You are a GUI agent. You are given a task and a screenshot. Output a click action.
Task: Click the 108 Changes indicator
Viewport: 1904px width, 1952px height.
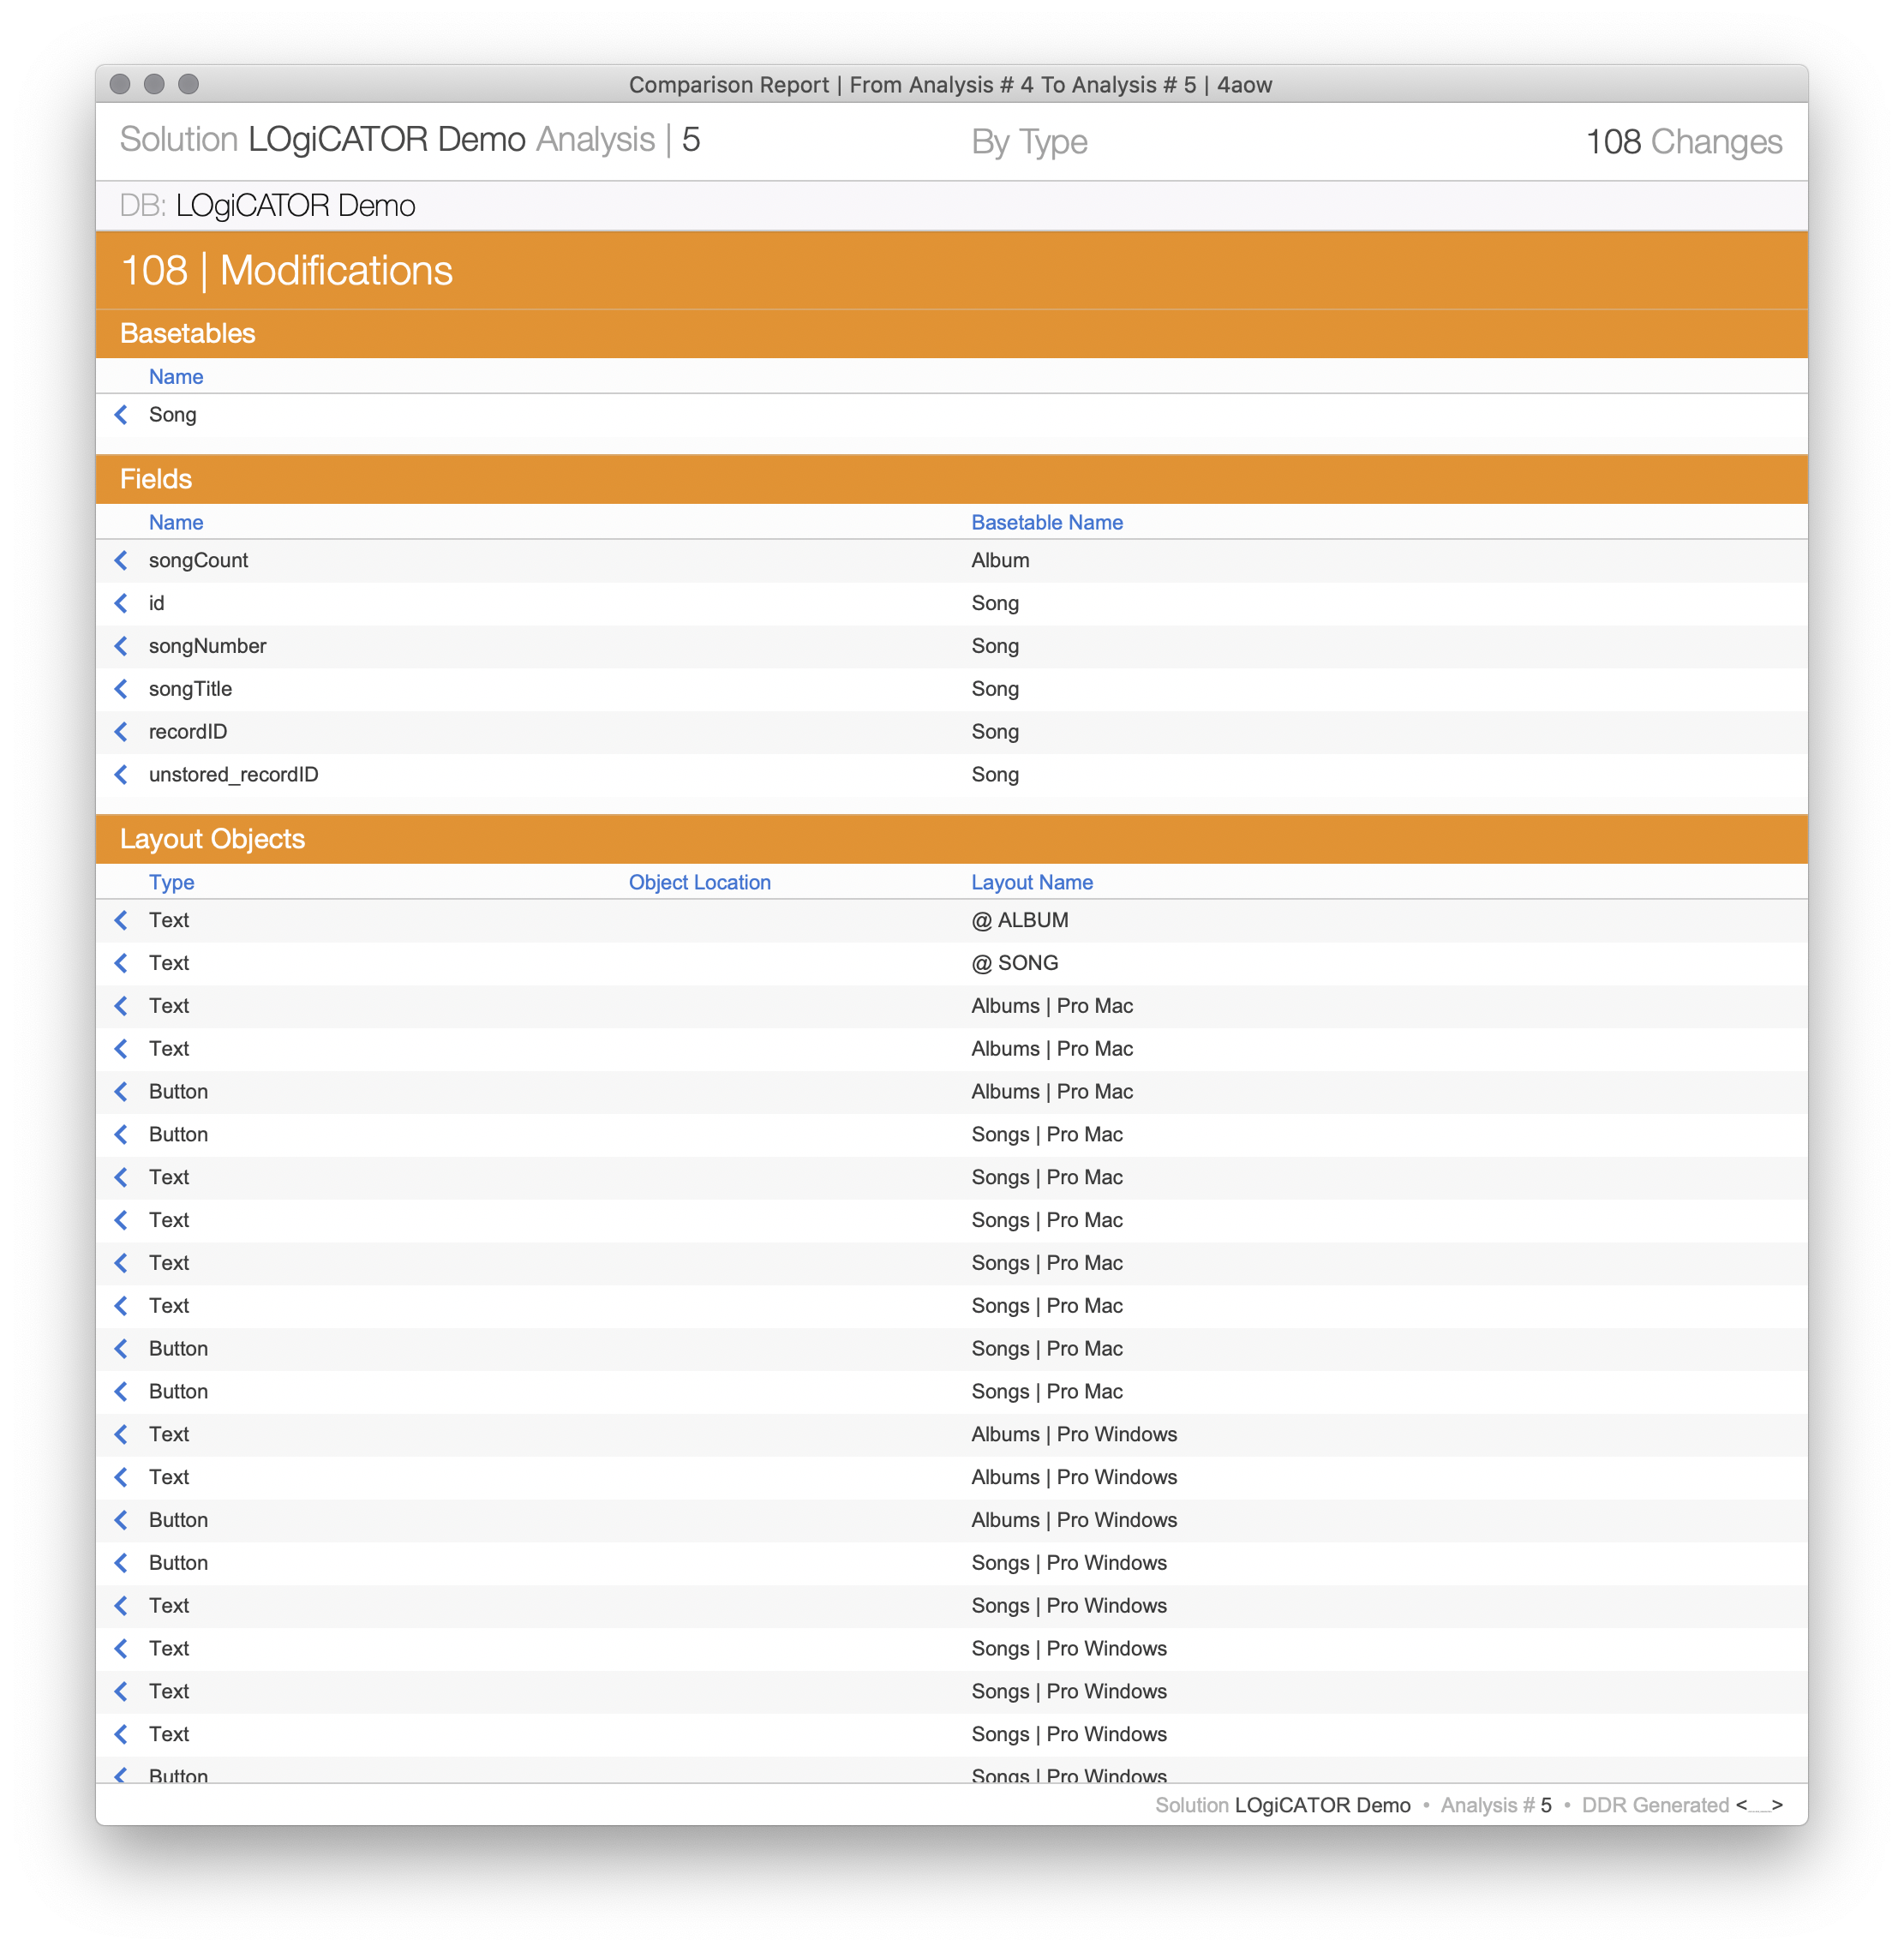(1686, 141)
